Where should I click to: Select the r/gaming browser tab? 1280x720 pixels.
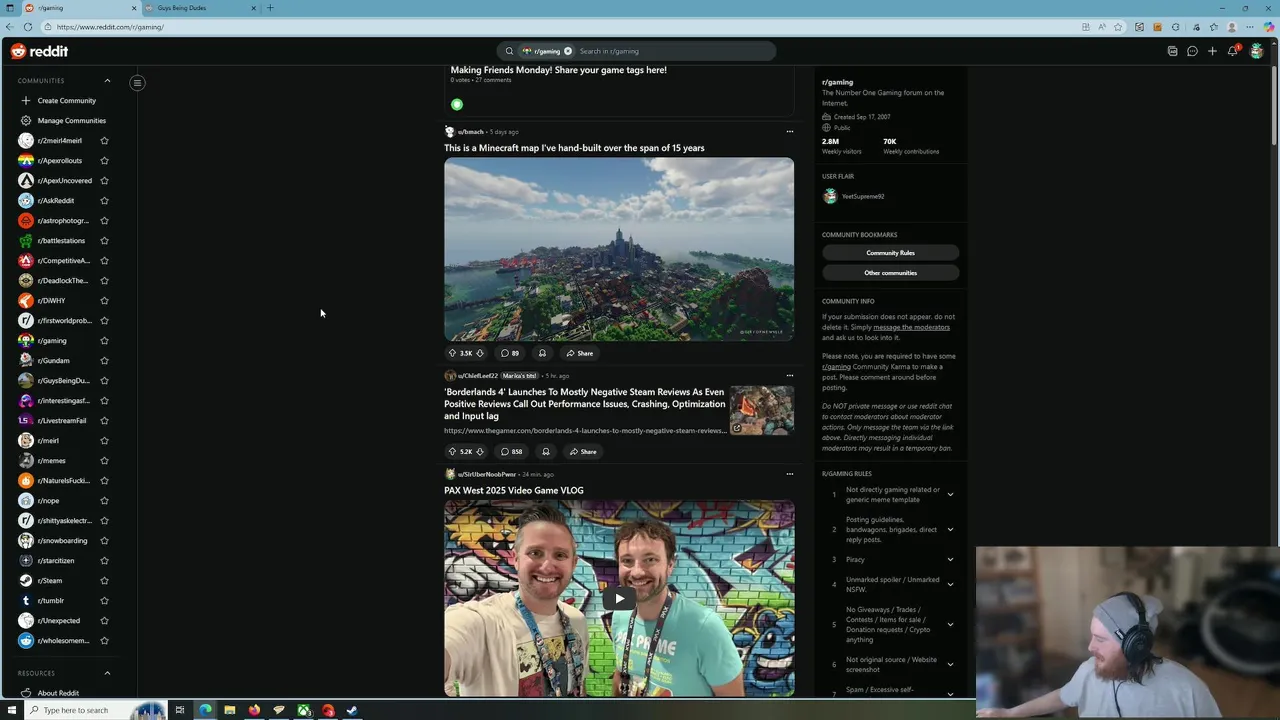(80, 8)
